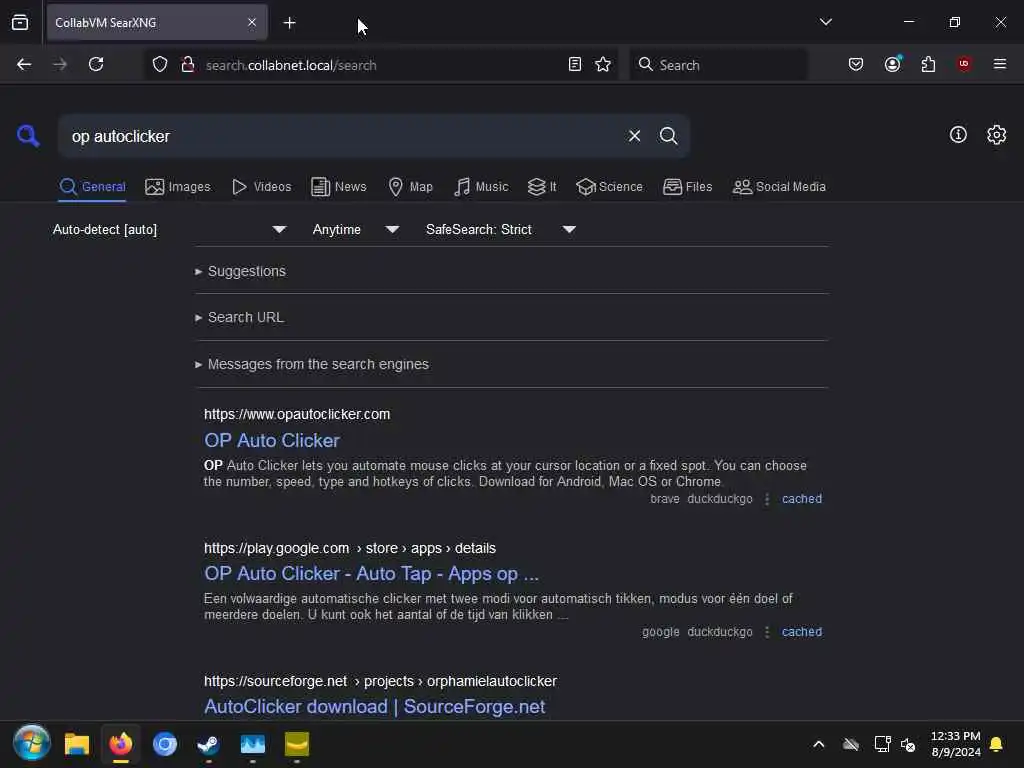
Task: Click the address bar URL
Action: [x=291, y=65]
